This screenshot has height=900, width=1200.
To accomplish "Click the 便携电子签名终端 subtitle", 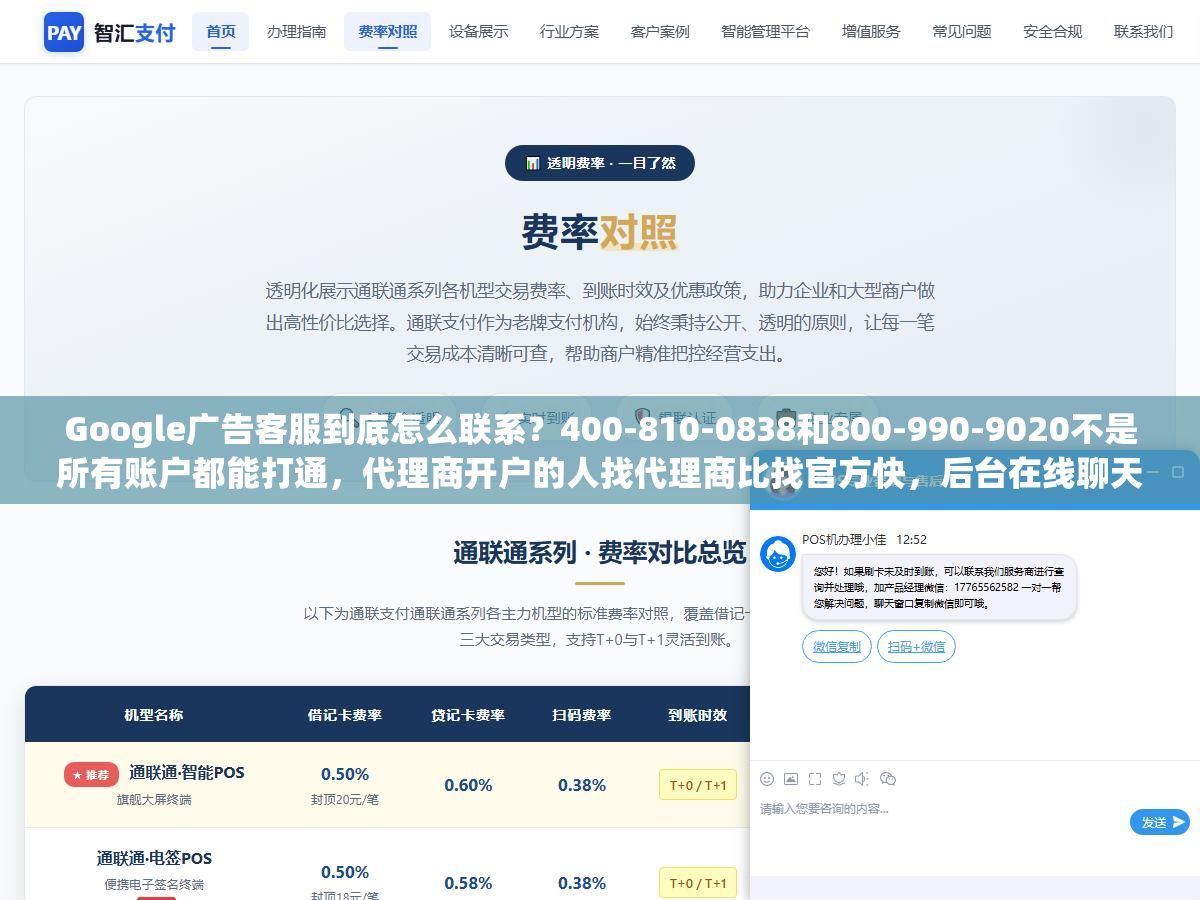I will pos(154,884).
